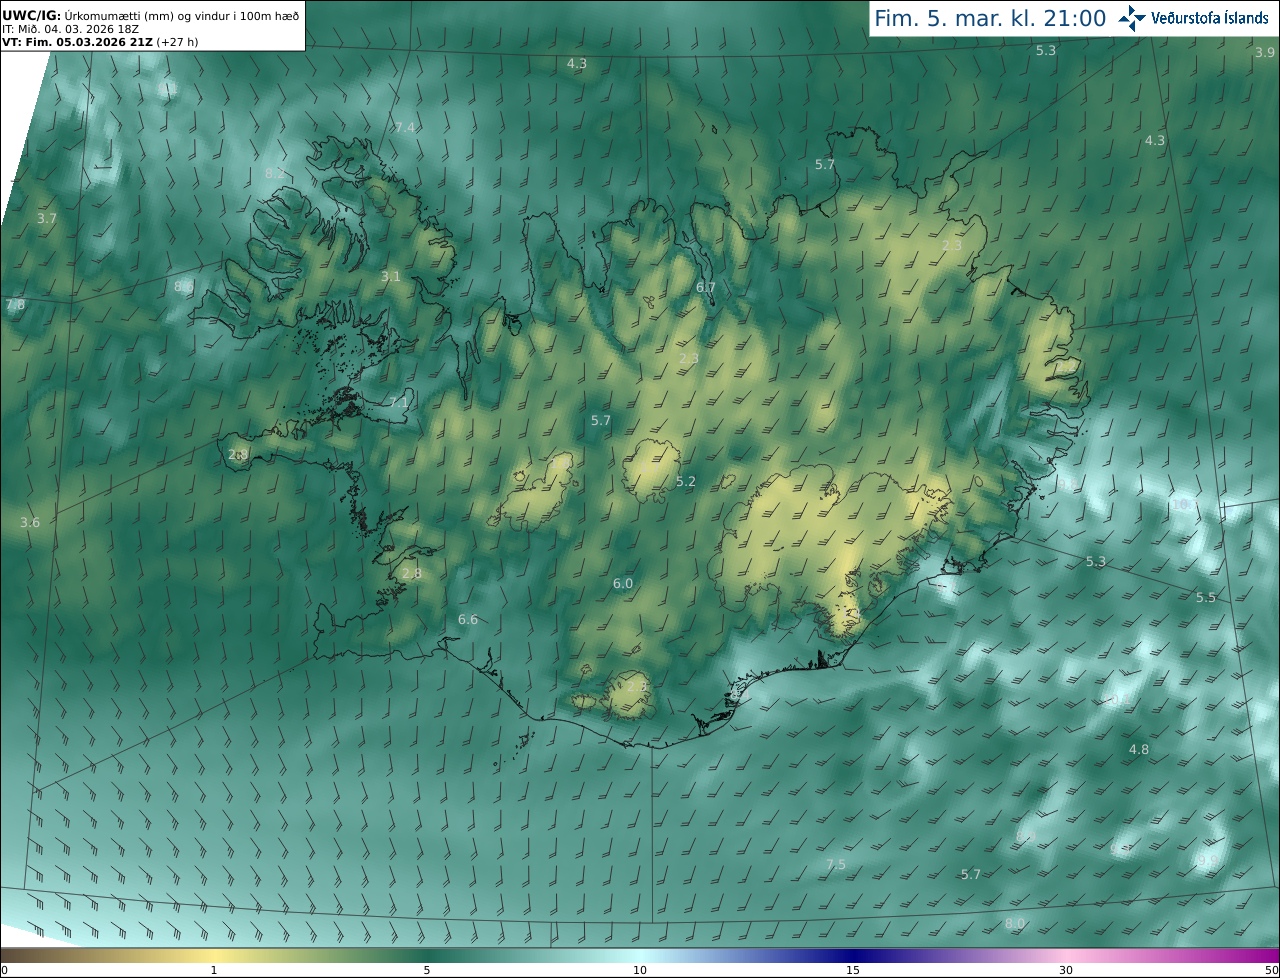Click the 3.6 value near the left edge

click(x=30, y=523)
